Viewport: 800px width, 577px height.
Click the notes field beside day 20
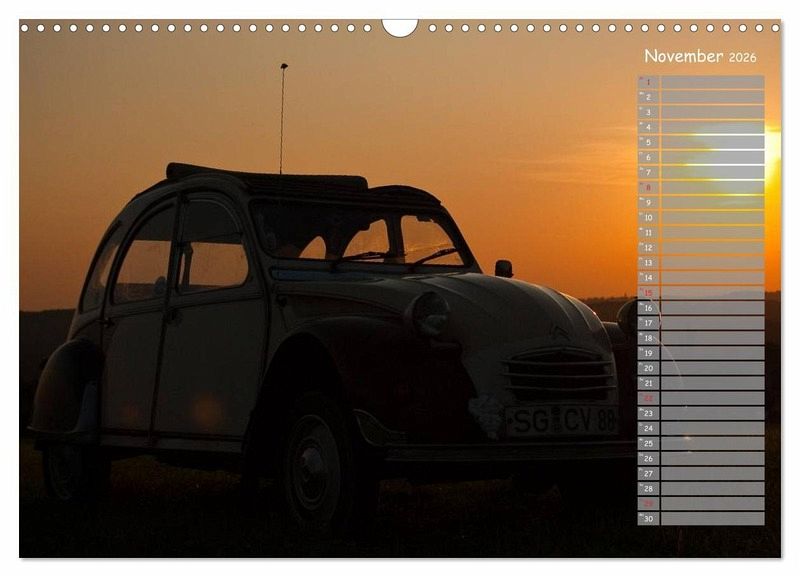[x=713, y=368]
